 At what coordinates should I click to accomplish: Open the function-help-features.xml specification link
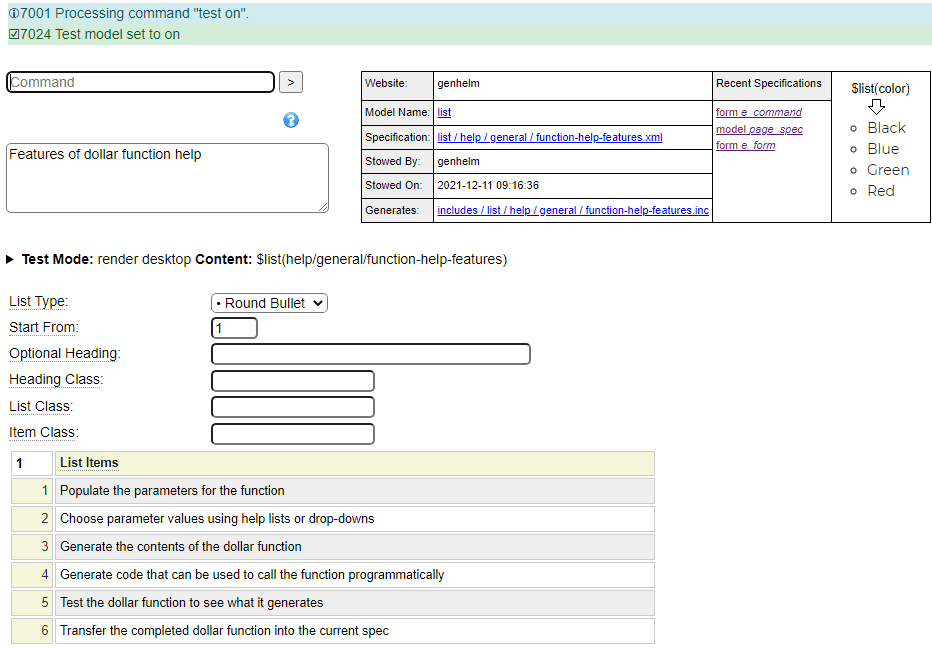[549, 137]
